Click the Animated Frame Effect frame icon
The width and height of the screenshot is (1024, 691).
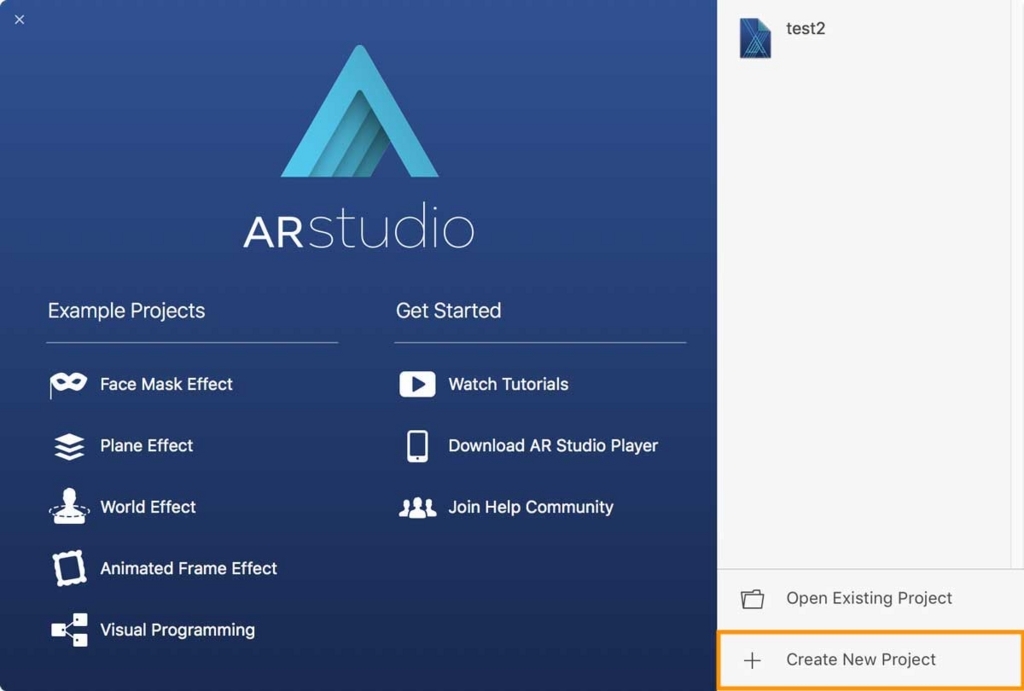69,568
